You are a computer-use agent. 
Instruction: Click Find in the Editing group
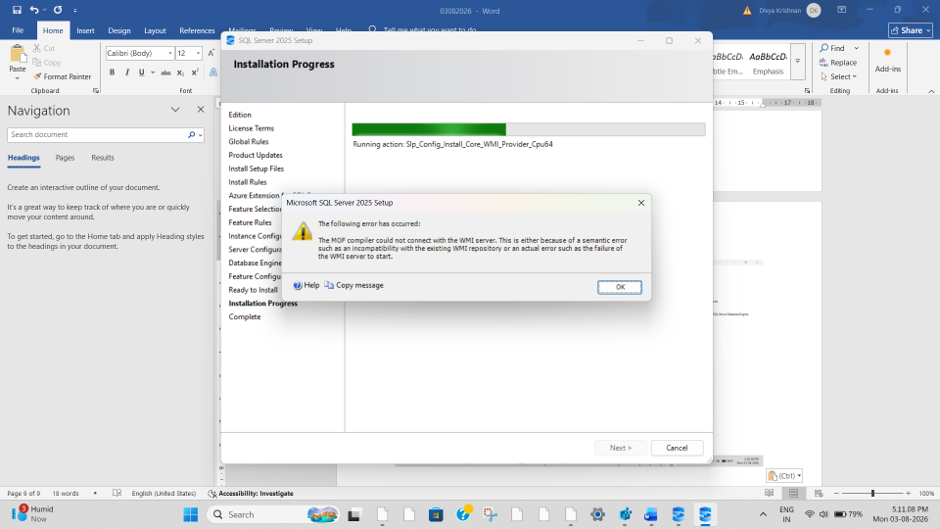pyautogui.click(x=833, y=48)
